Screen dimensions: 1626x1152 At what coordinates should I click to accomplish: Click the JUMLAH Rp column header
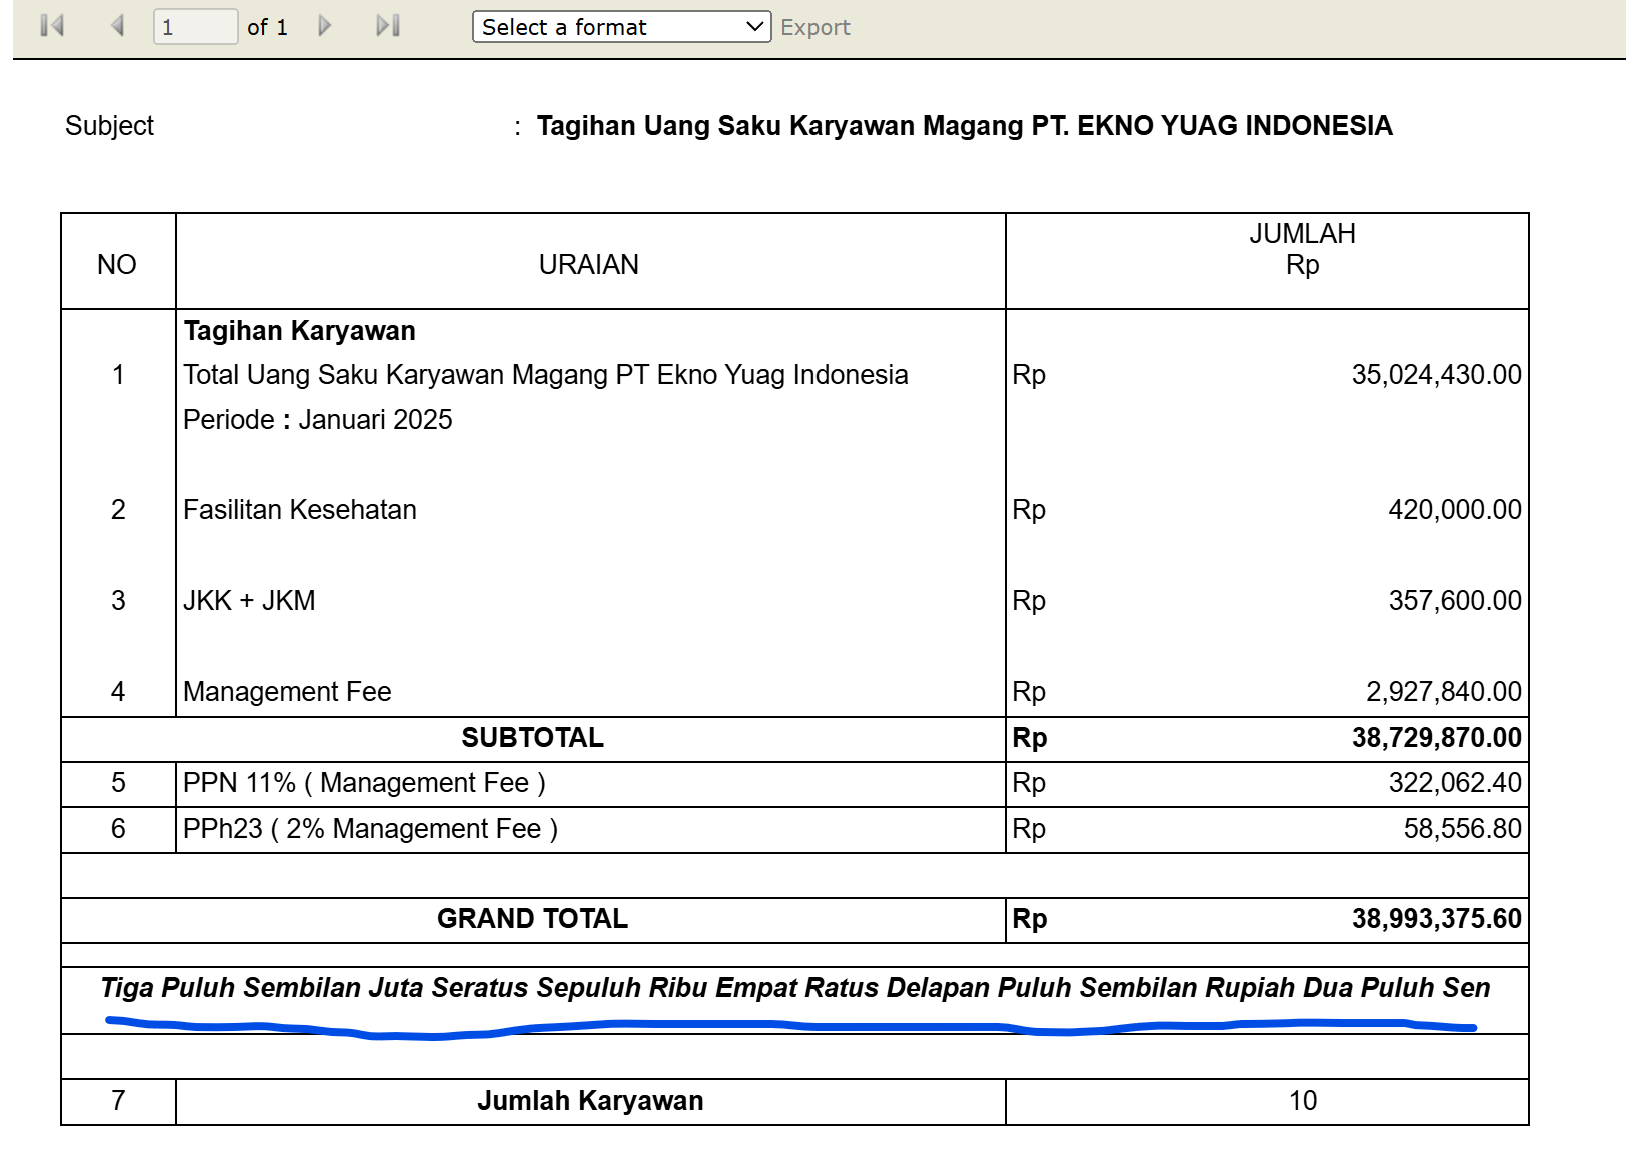click(x=1302, y=249)
